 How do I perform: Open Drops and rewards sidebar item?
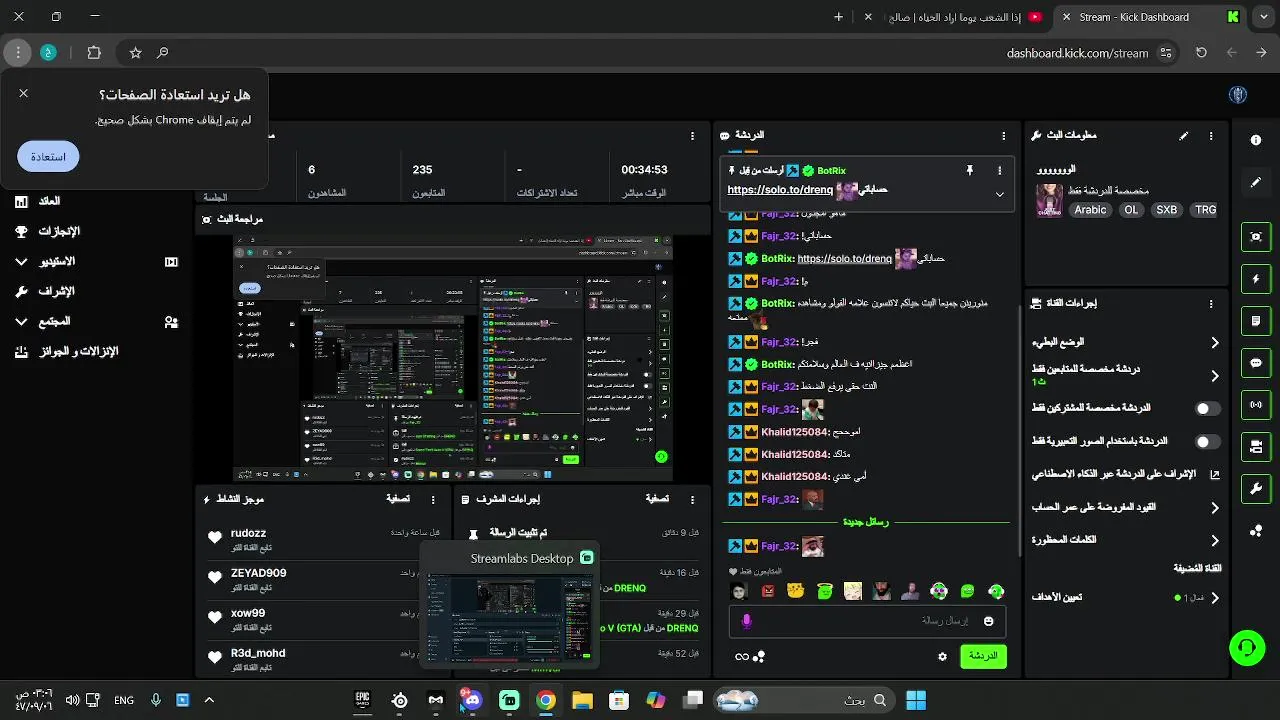[66, 351]
